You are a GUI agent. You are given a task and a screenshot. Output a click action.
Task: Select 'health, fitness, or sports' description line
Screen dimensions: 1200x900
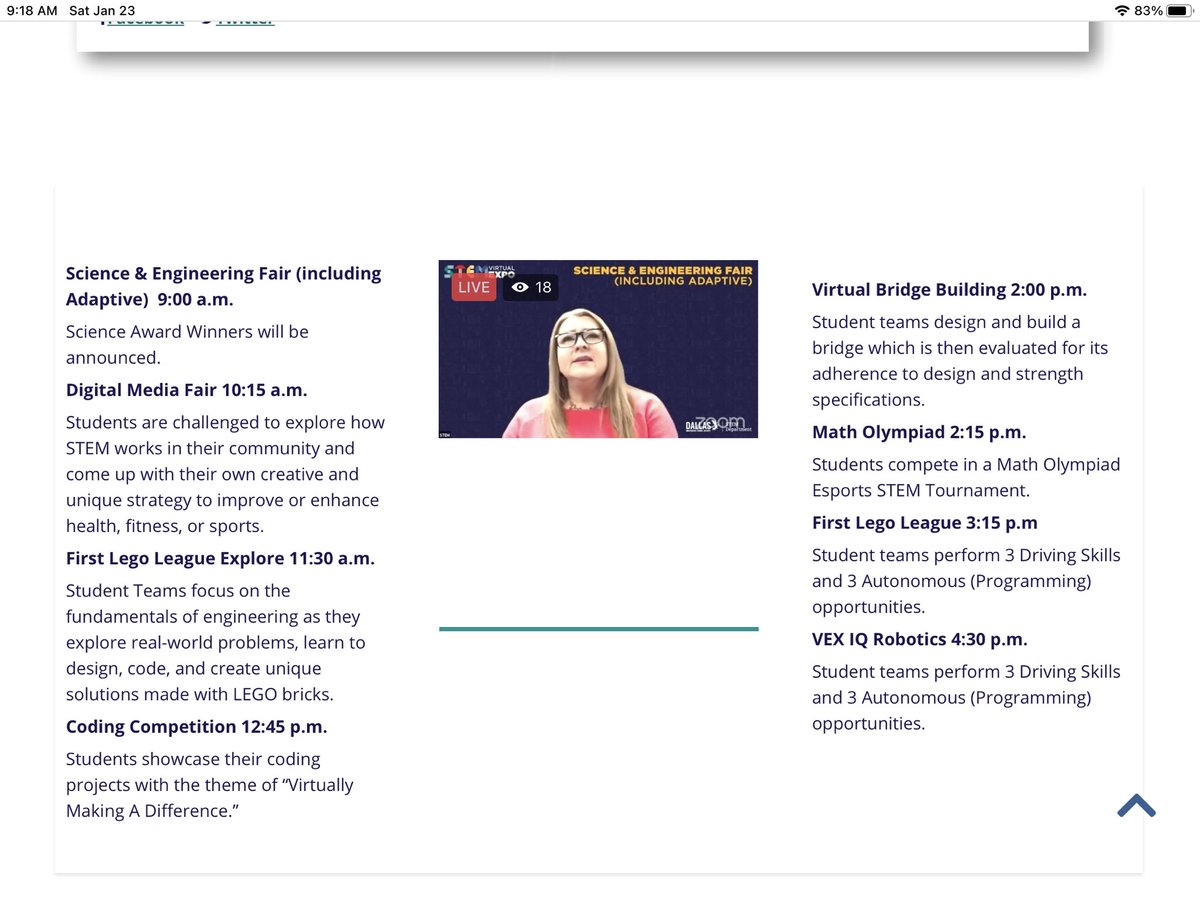pos(163,526)
